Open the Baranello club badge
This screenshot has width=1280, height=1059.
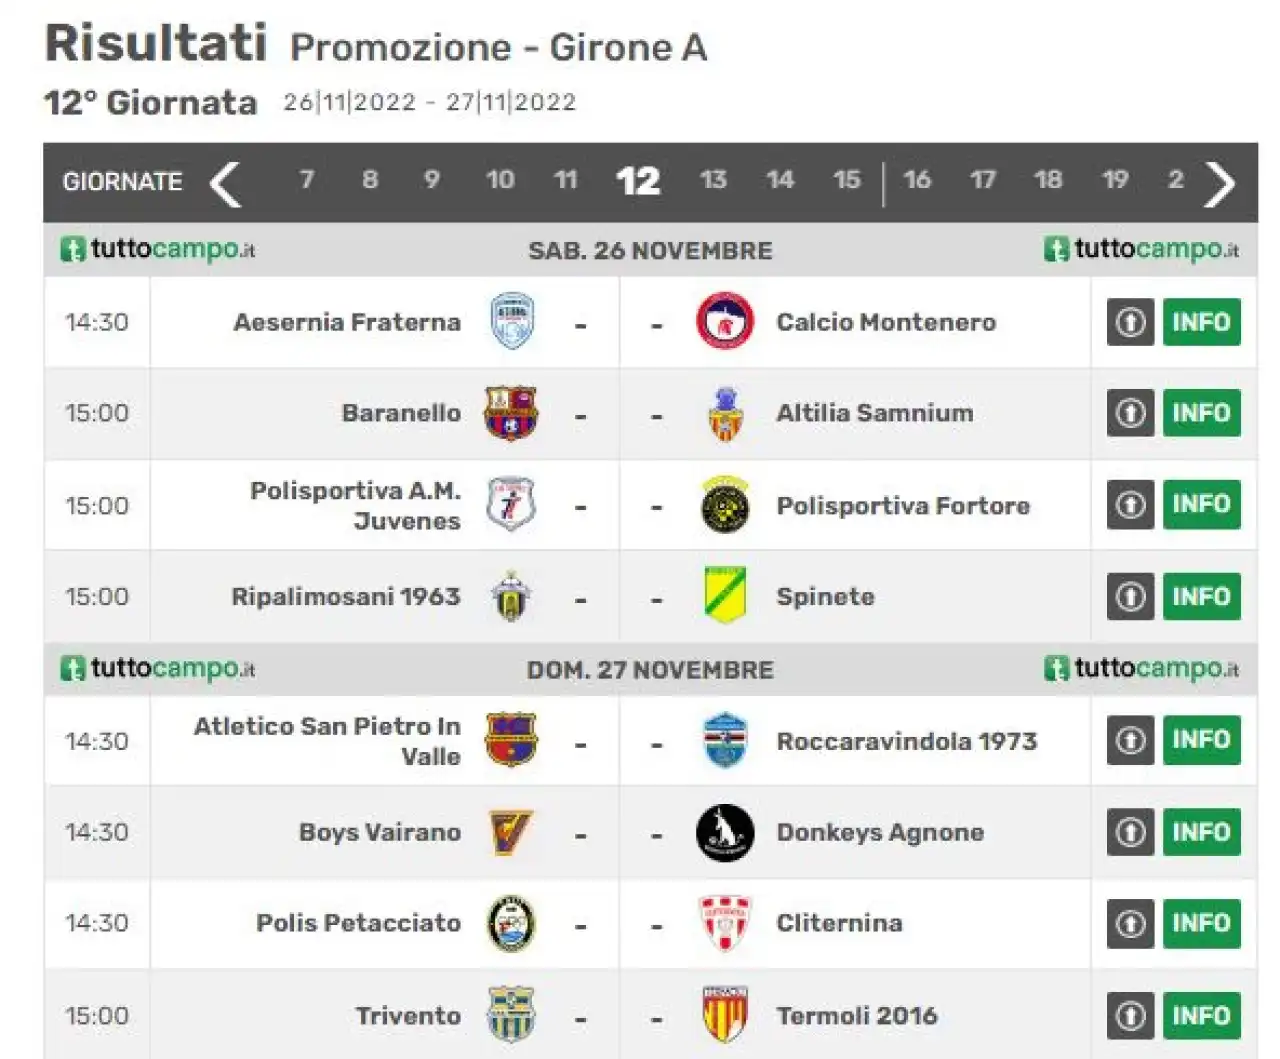pos(511,413)
